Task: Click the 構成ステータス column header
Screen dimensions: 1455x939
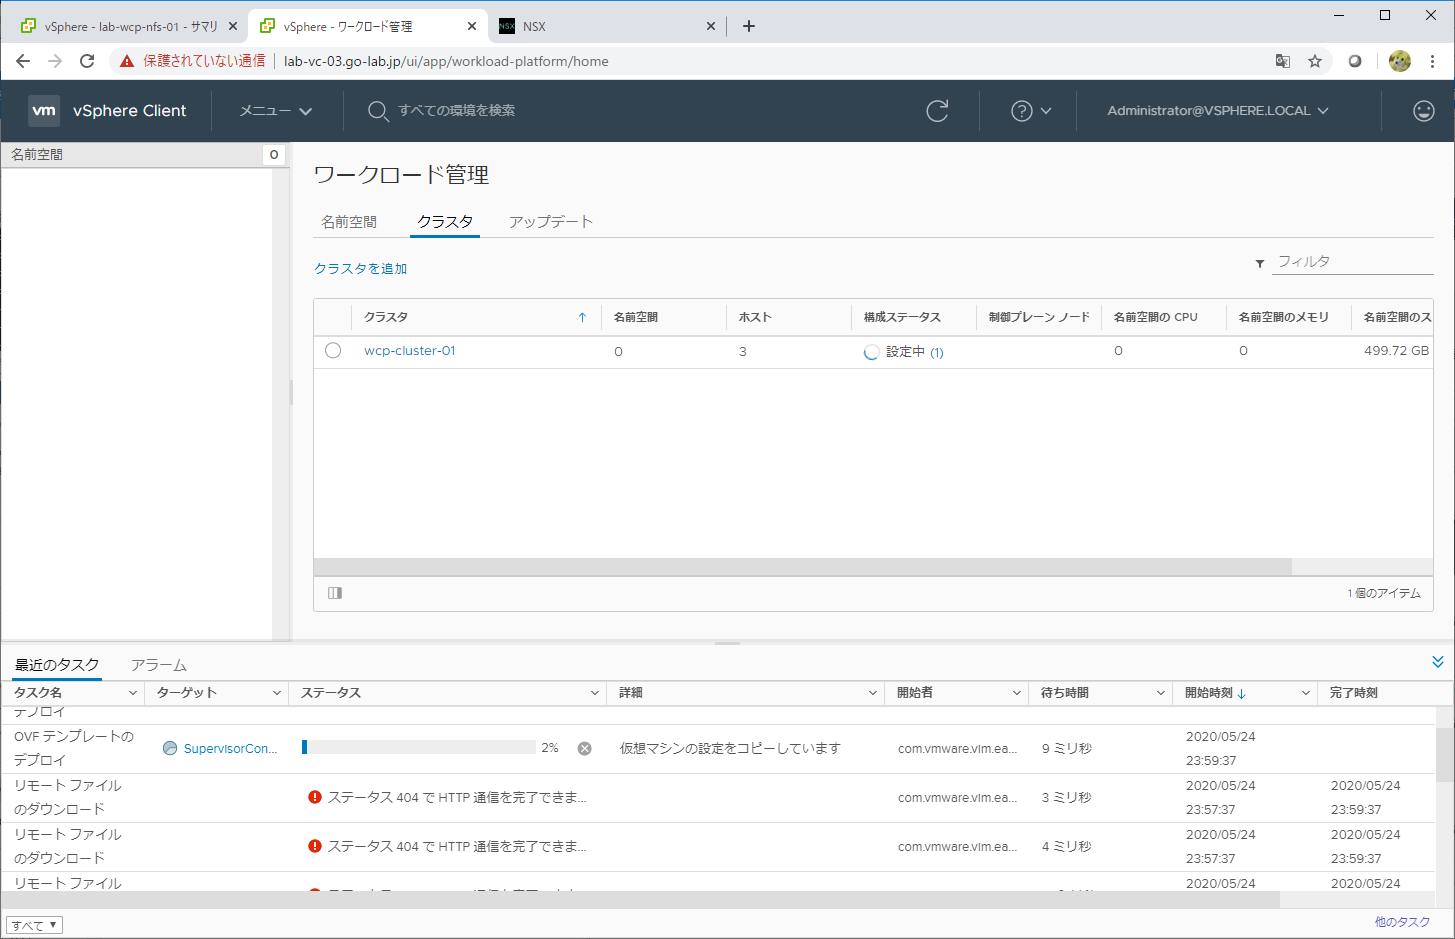Action: click(x=902, y=317)
